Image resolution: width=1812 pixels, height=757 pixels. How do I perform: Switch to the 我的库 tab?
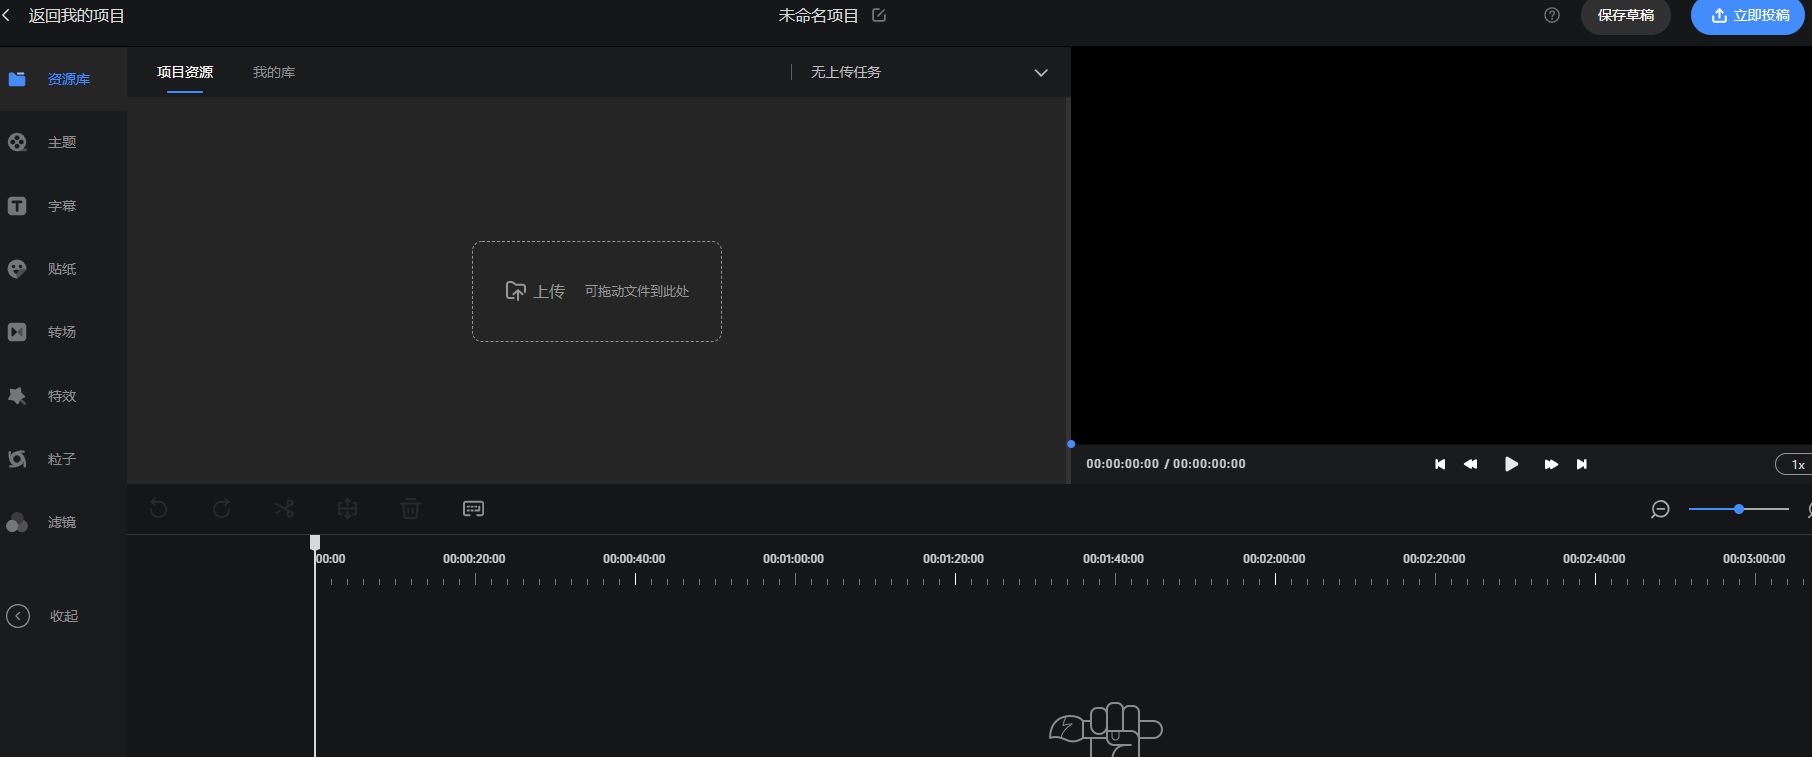pyautogui.click(x=274, y=72)
